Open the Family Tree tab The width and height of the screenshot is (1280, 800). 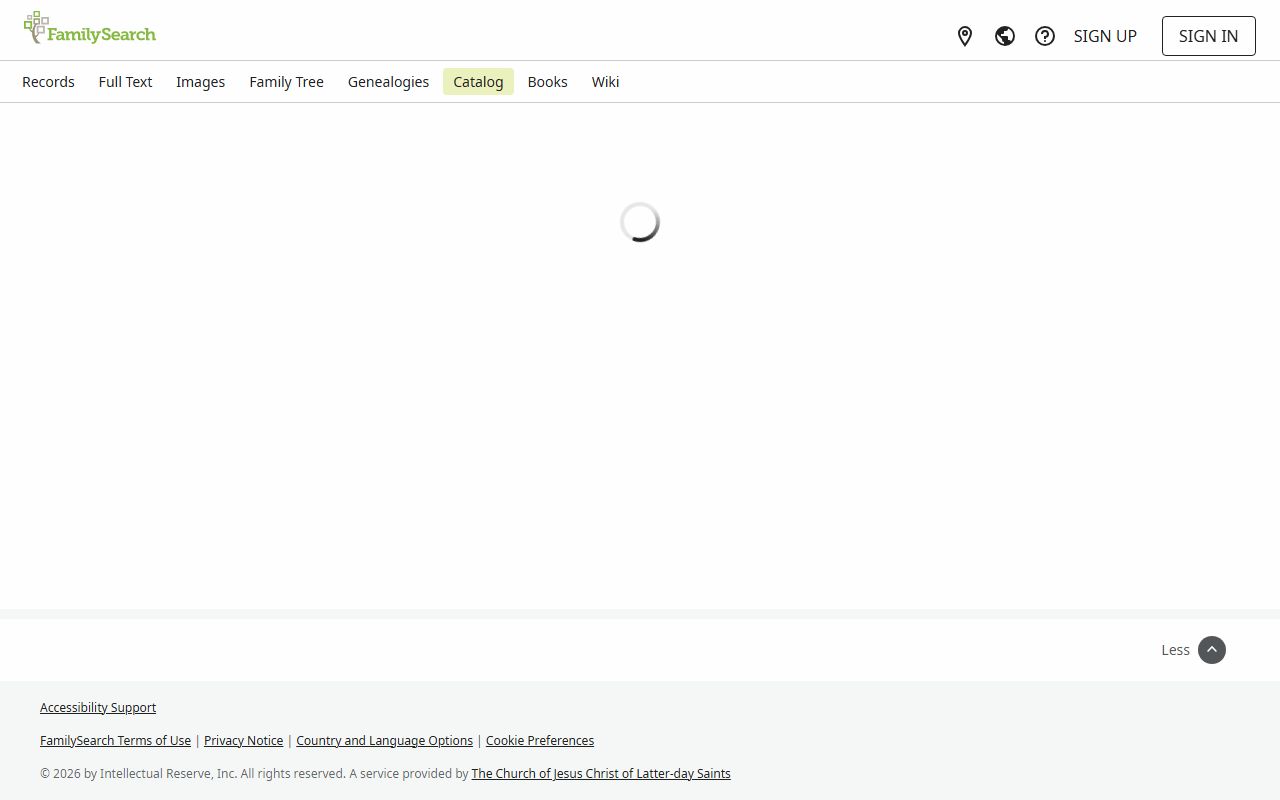click(286, 82)
